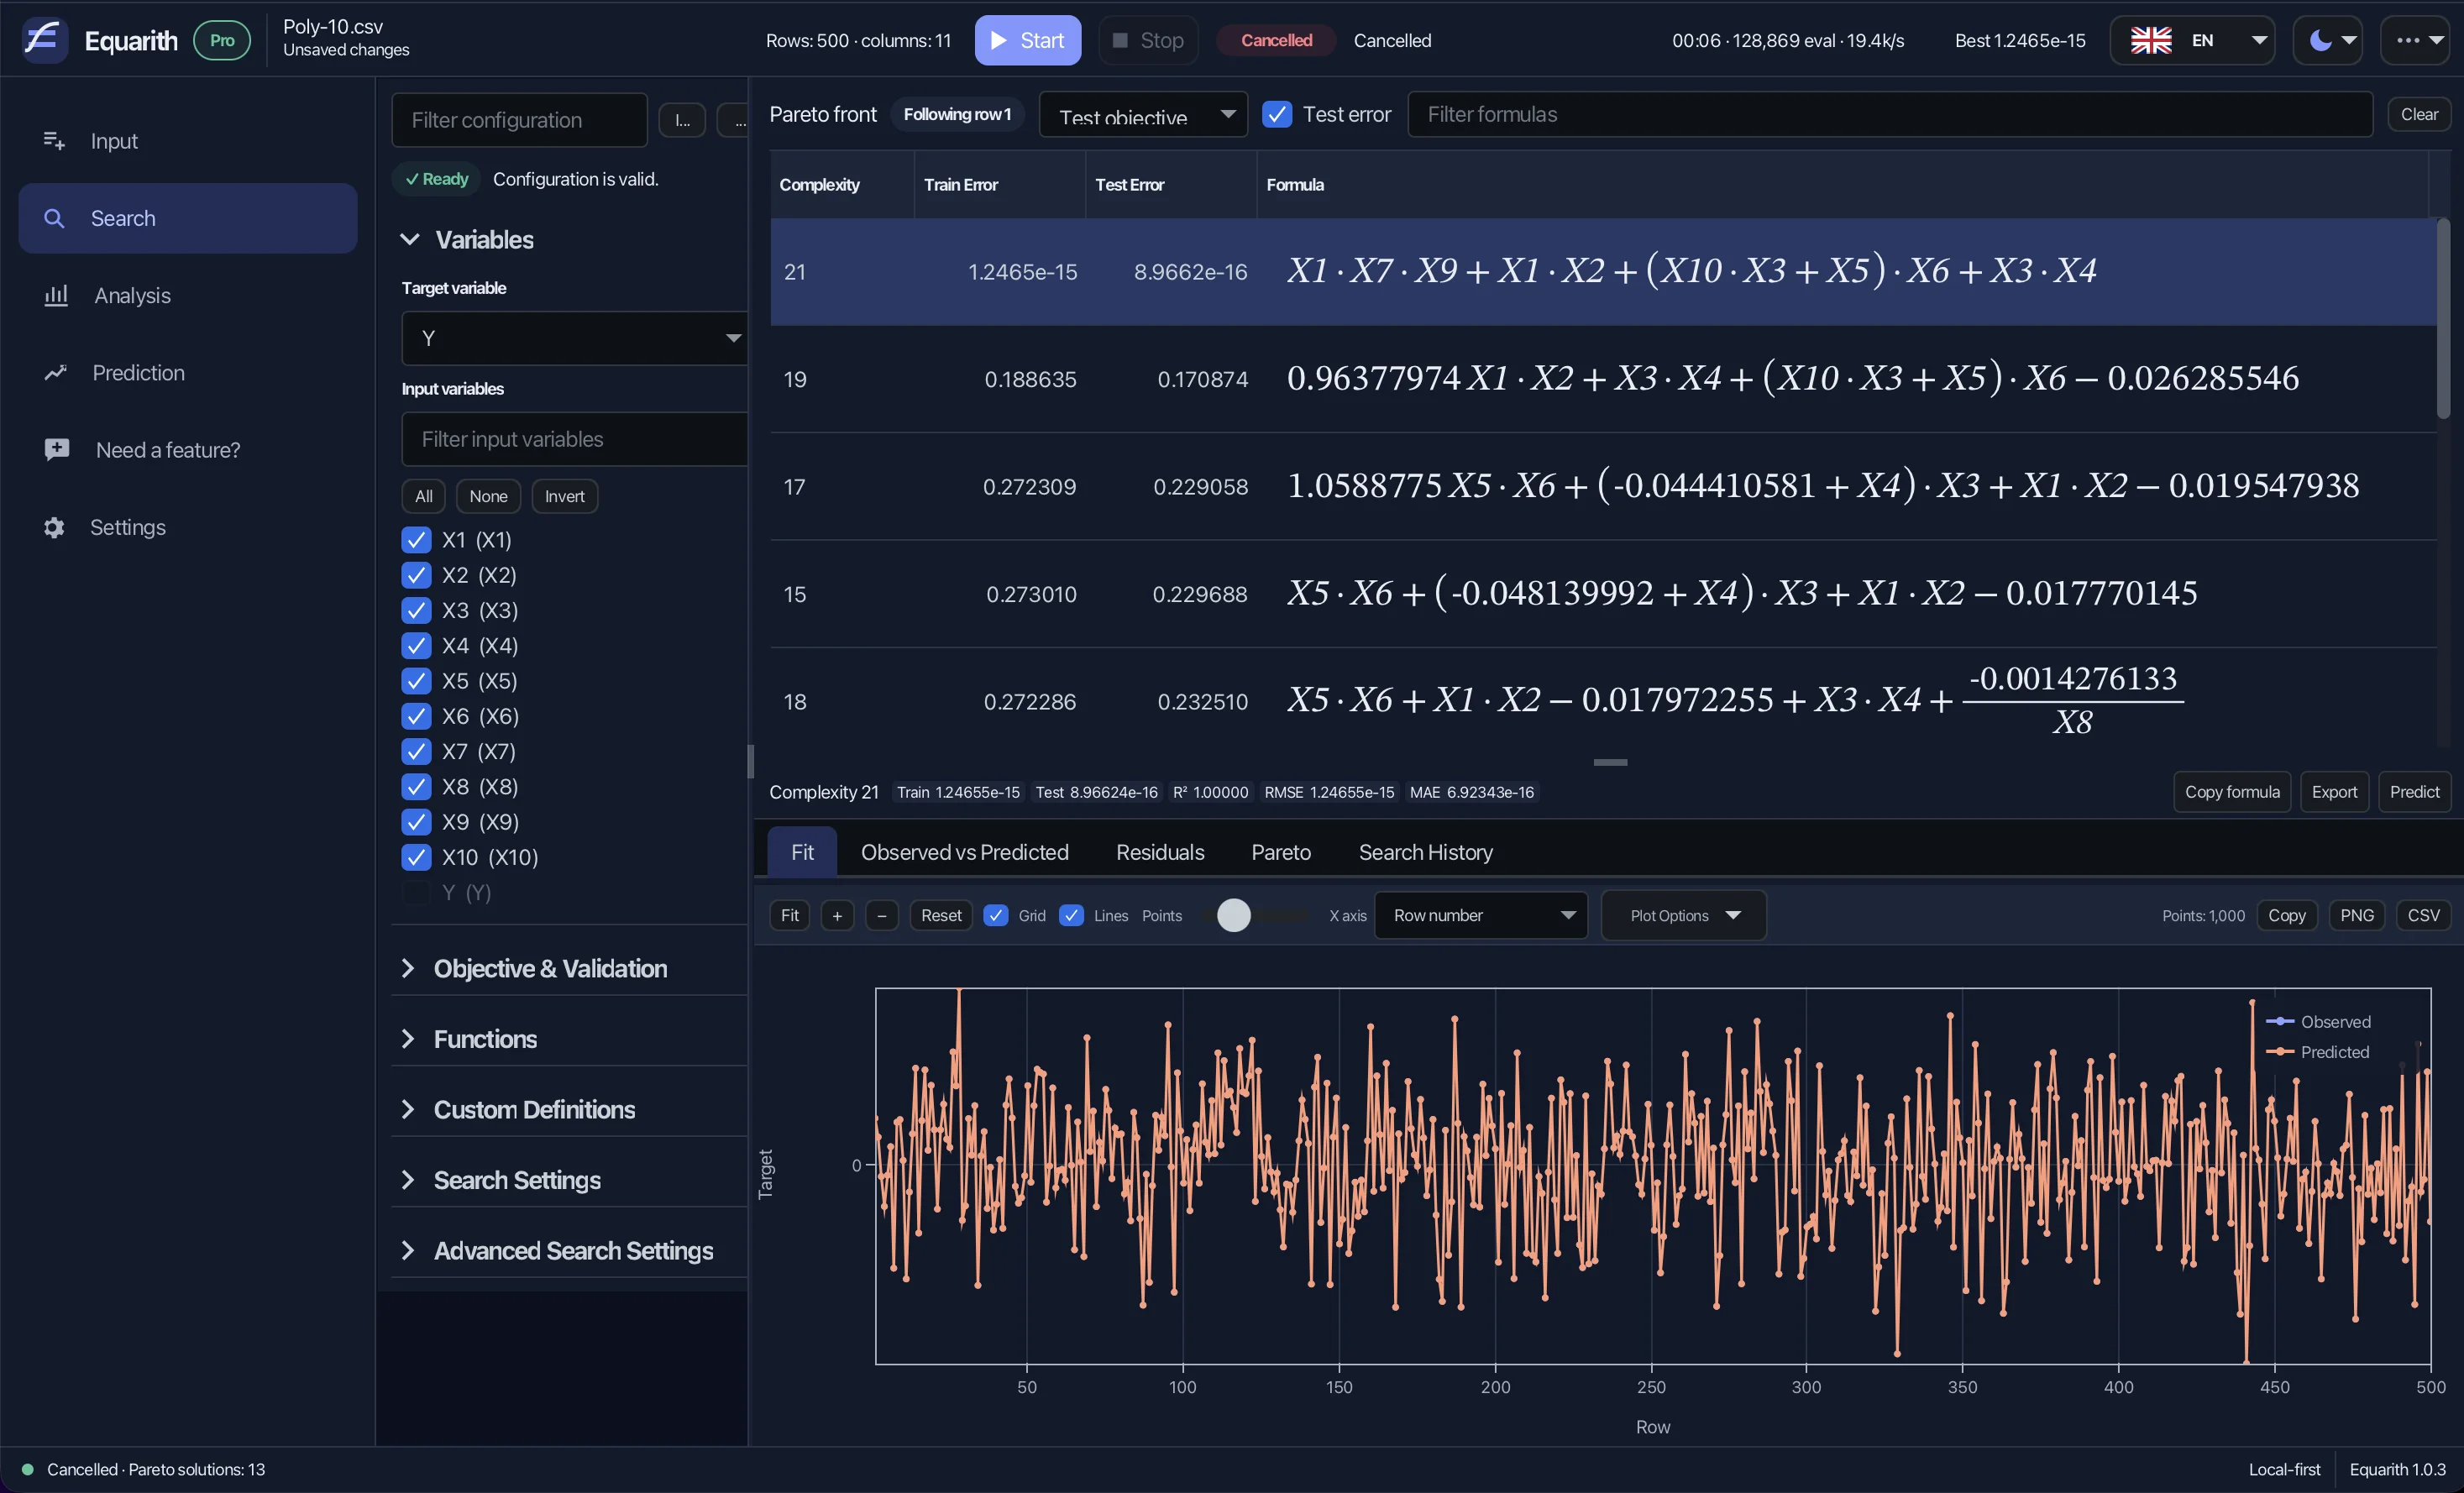The width and height of the screenshot is (2464, 1493).
Task: Toggle the Test error checkbox
Action: tap(1277, 114)
